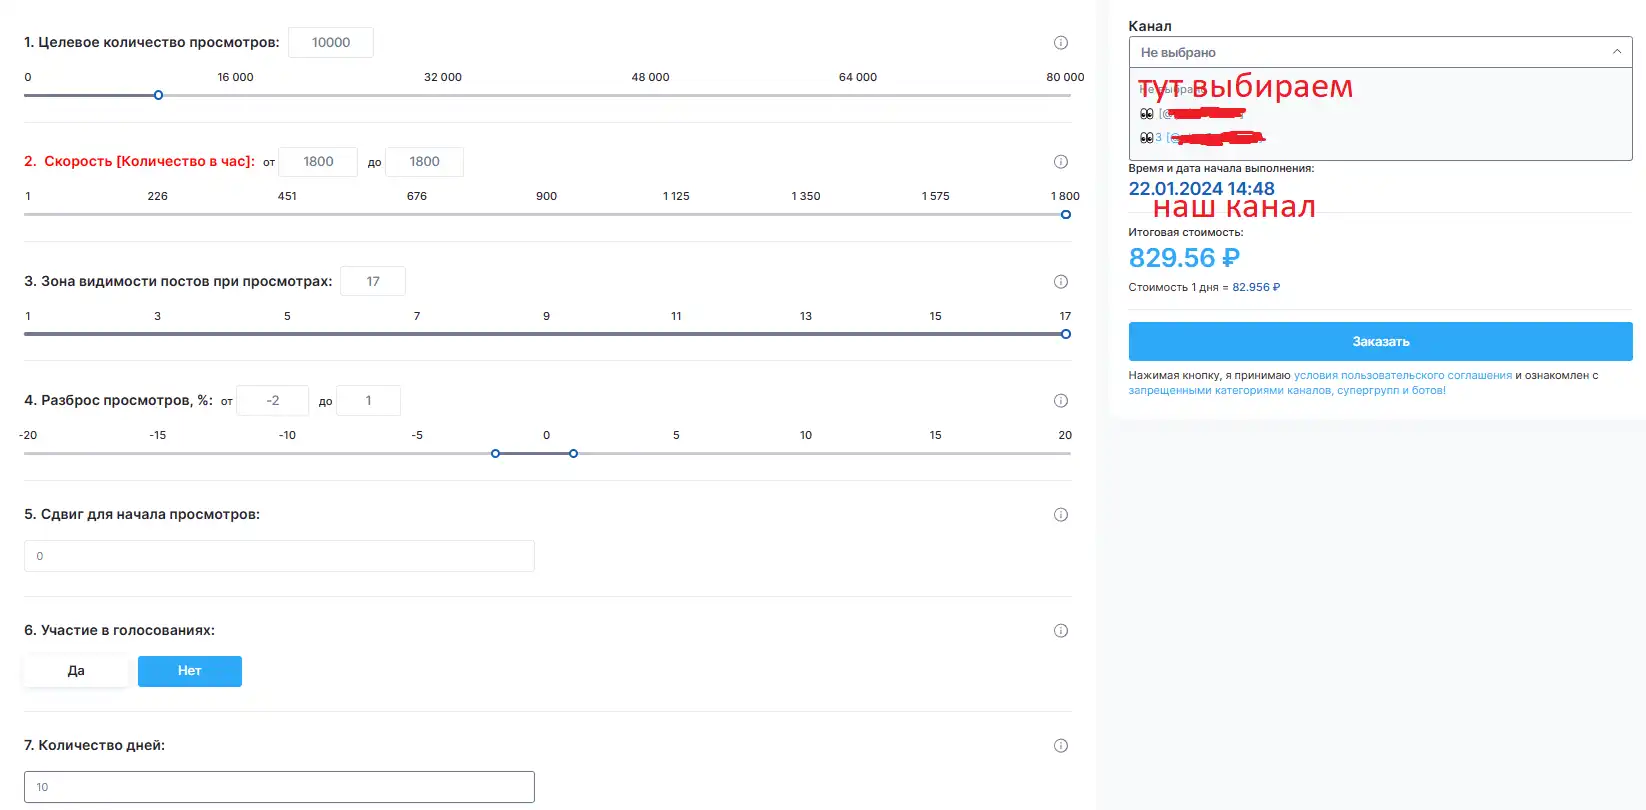Click 48 000 mark on views scale
Viewport: 1646px width, 810px height.
[650, 77]
